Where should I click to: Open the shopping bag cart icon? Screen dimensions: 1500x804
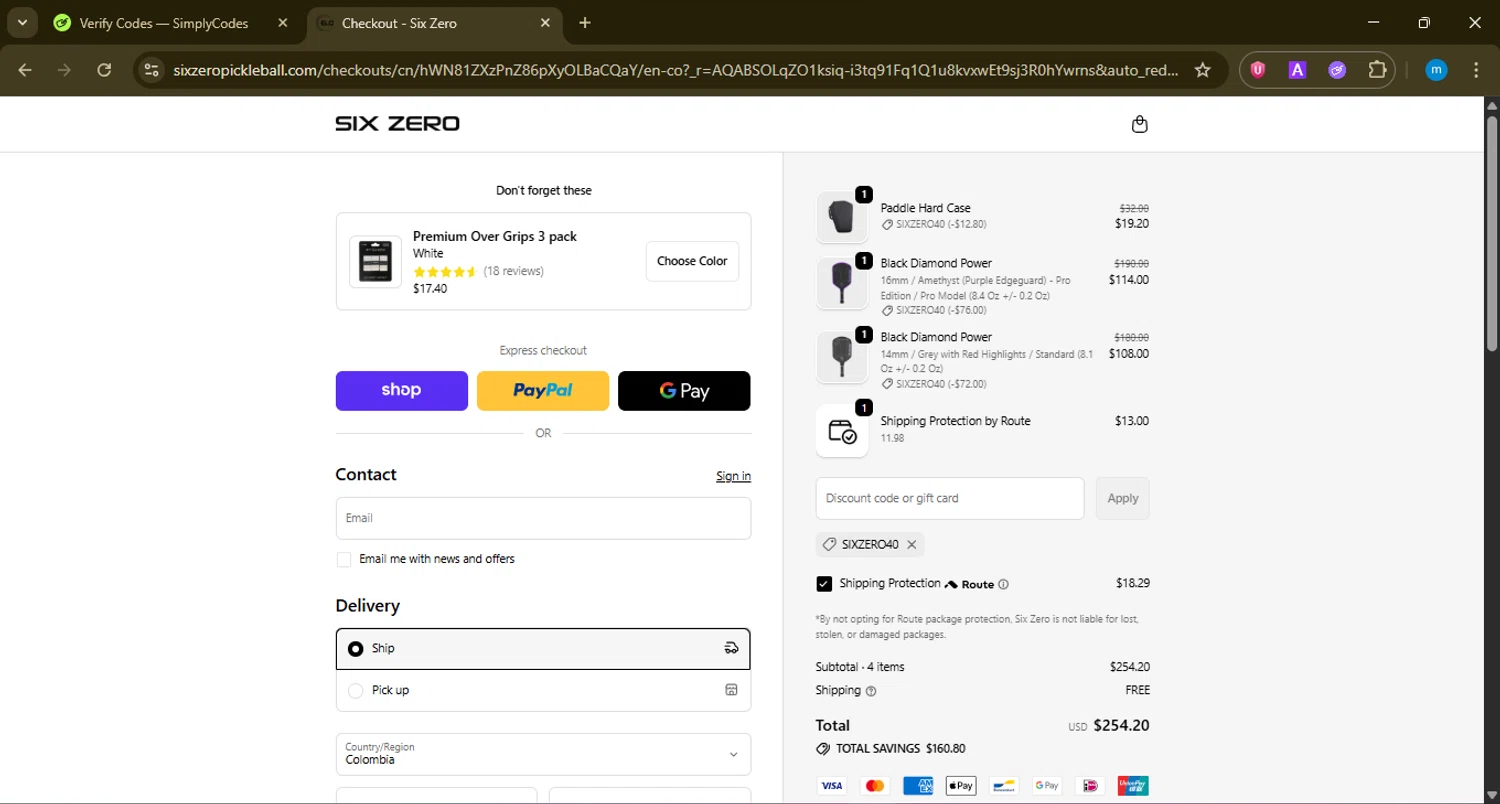(1139, 124)
